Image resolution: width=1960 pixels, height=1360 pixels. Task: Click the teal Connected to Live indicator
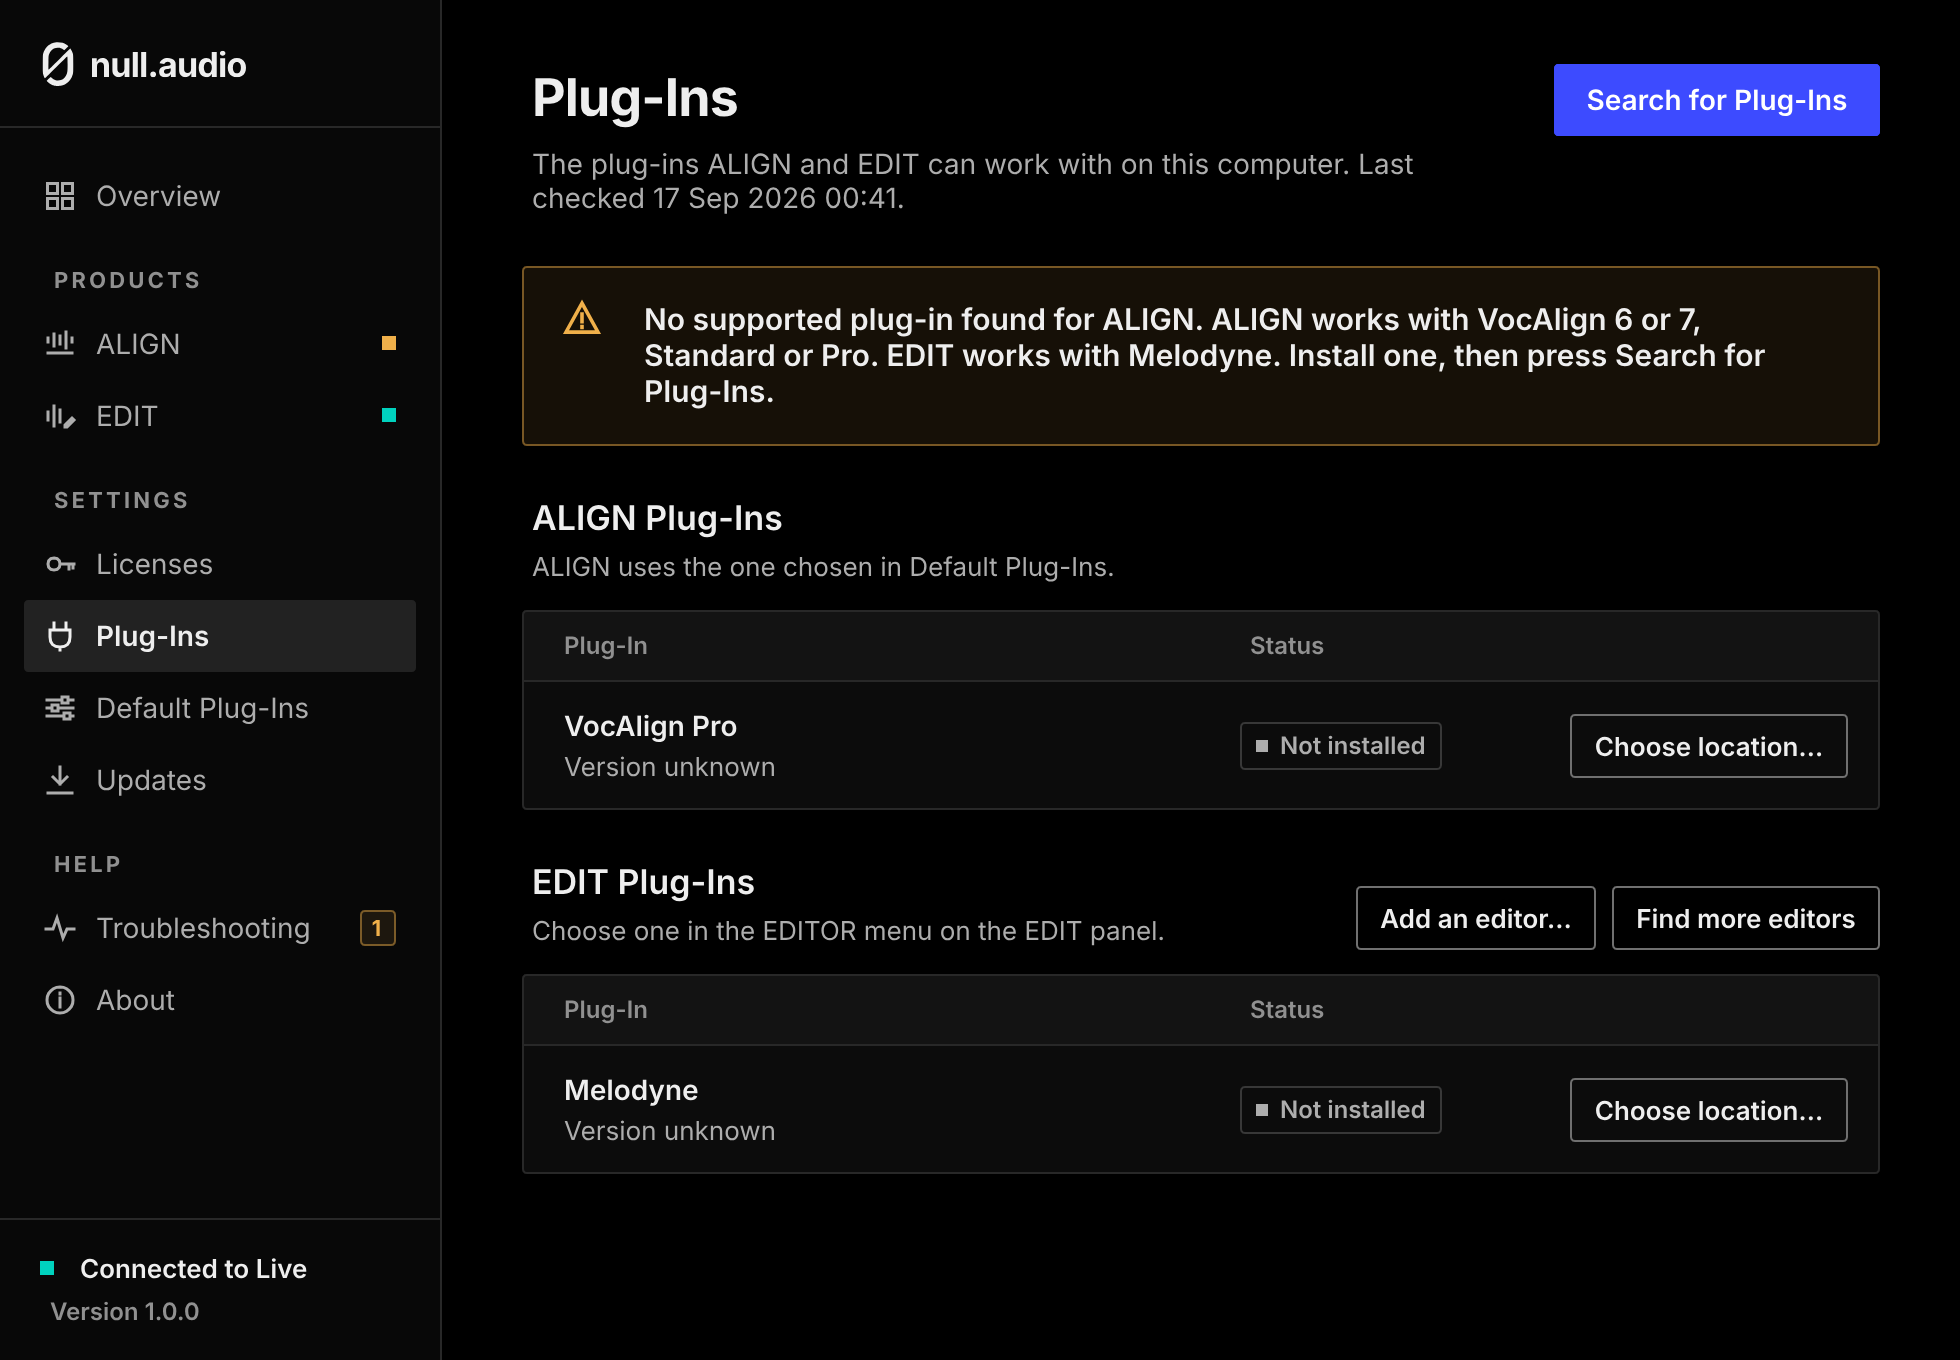pos(47,1268)
